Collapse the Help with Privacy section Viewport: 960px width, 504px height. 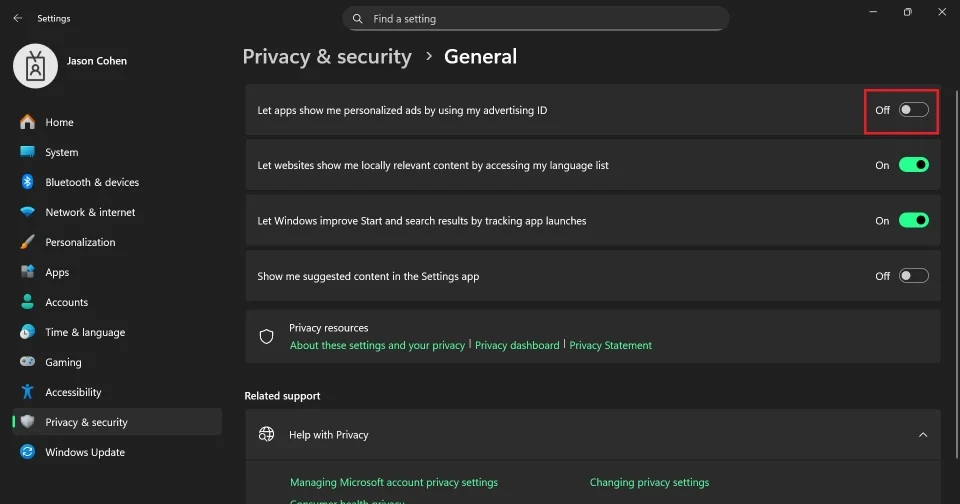(923, 435)
